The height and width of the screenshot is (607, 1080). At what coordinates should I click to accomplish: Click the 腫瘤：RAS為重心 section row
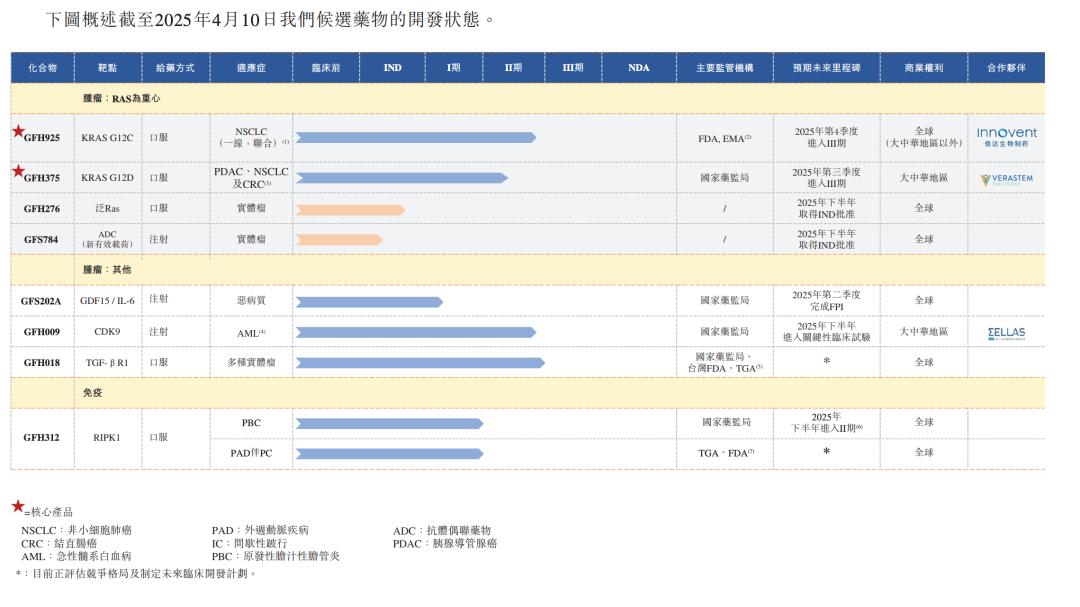[528, 99]
